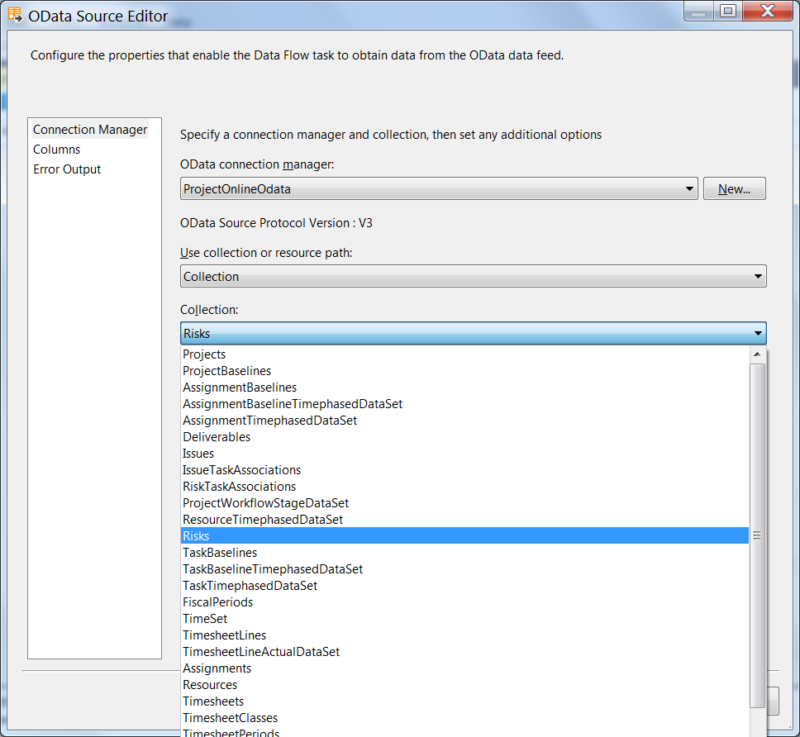
Task: Click the OData Source Editor title bar icon
Action: pos(16,14)
